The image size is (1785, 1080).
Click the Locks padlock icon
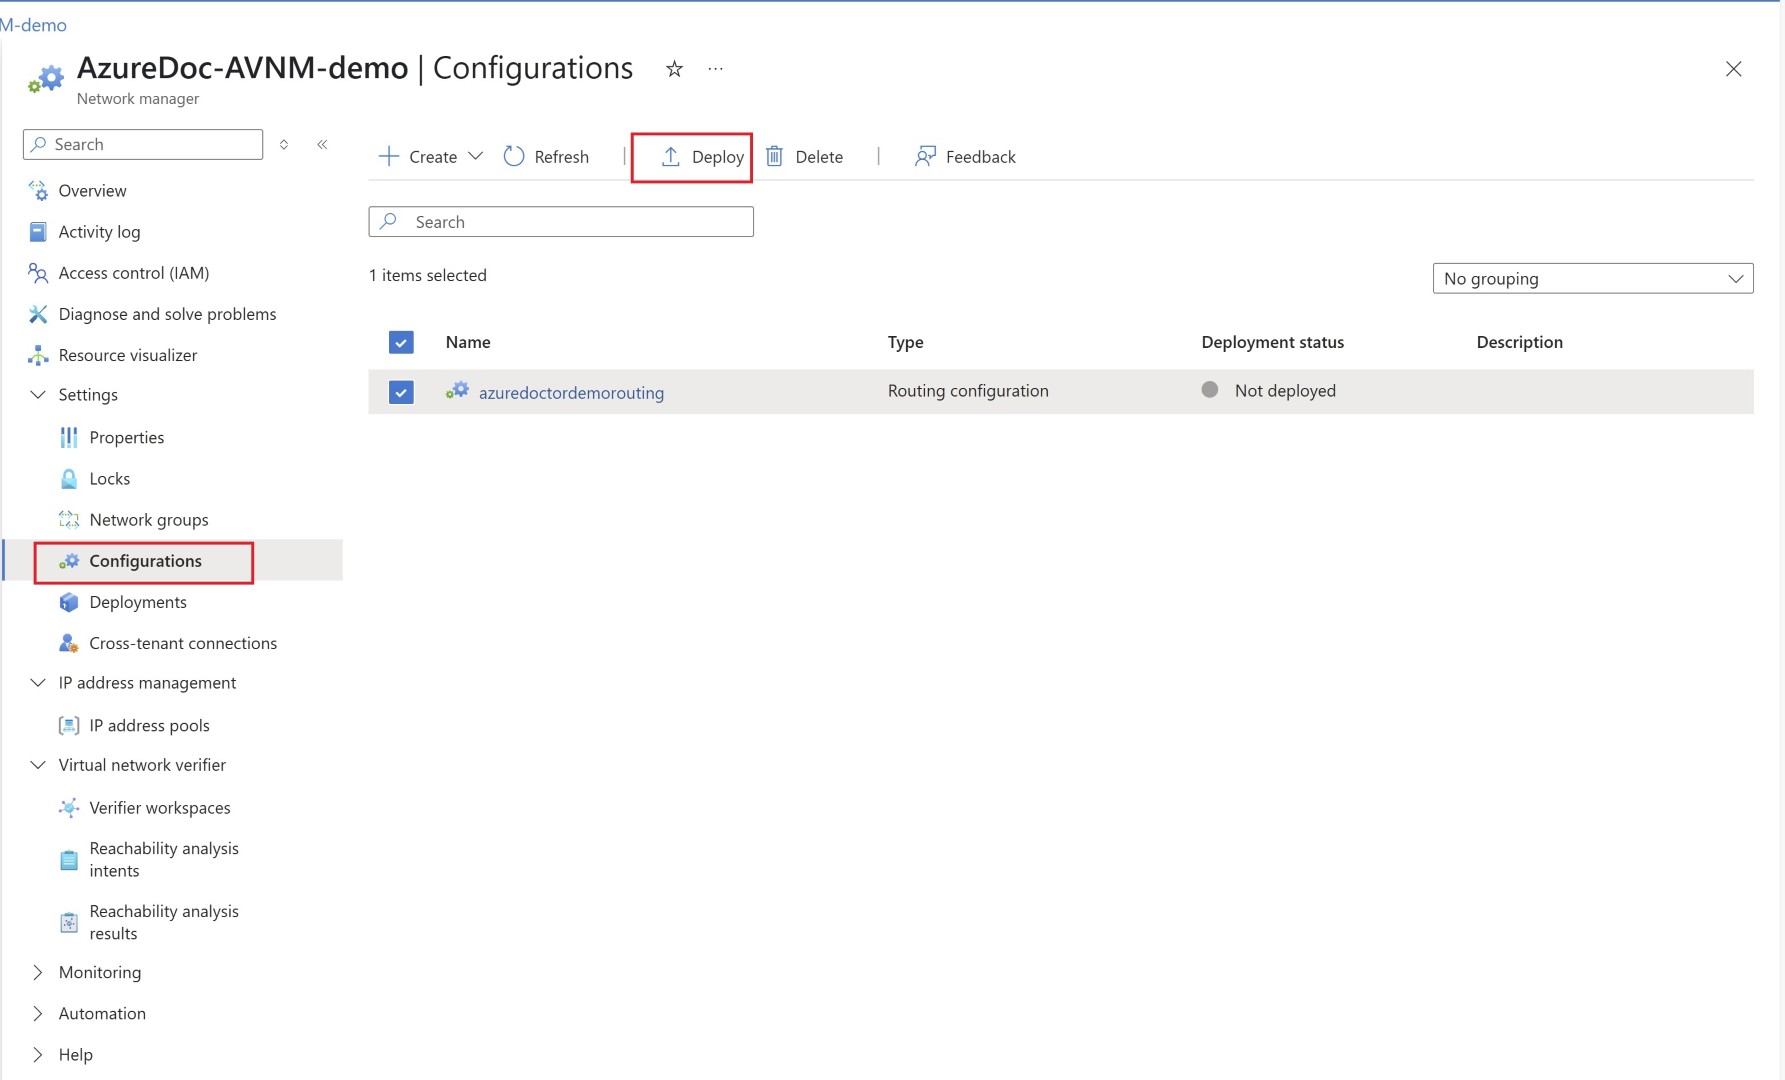pos(69,478)
